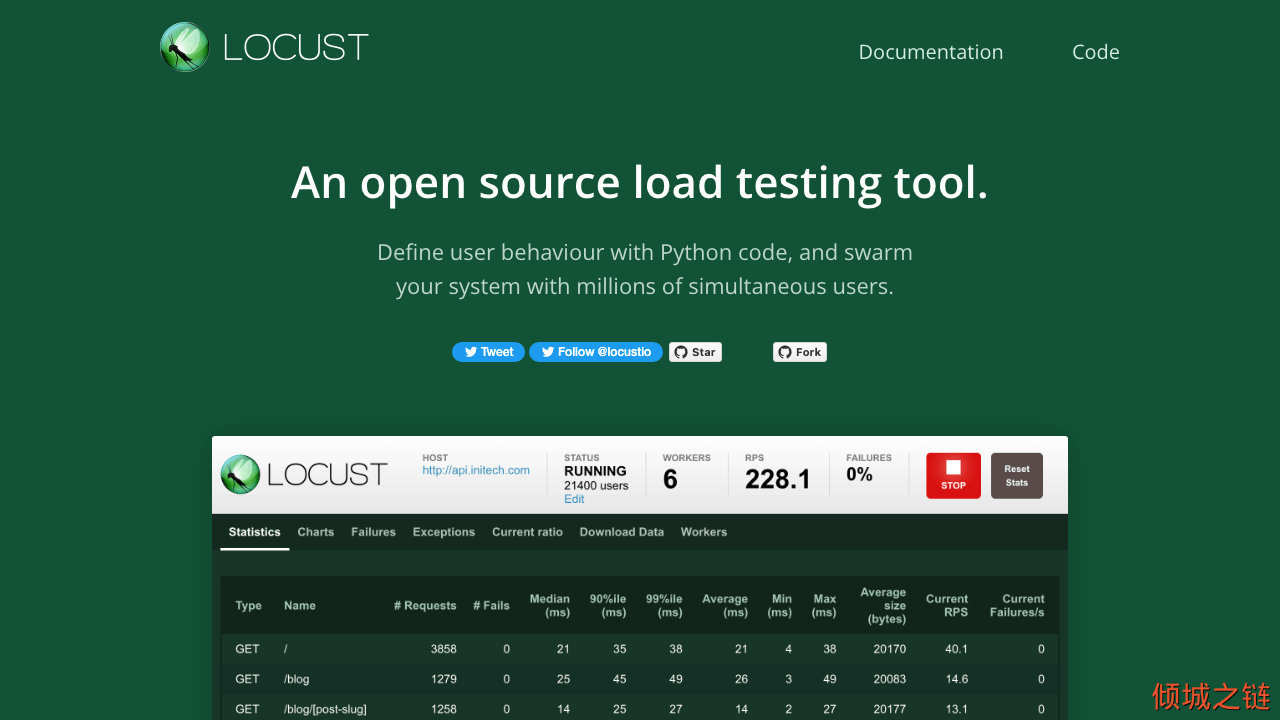Open the Download Data tab

(x=622, y=532)
